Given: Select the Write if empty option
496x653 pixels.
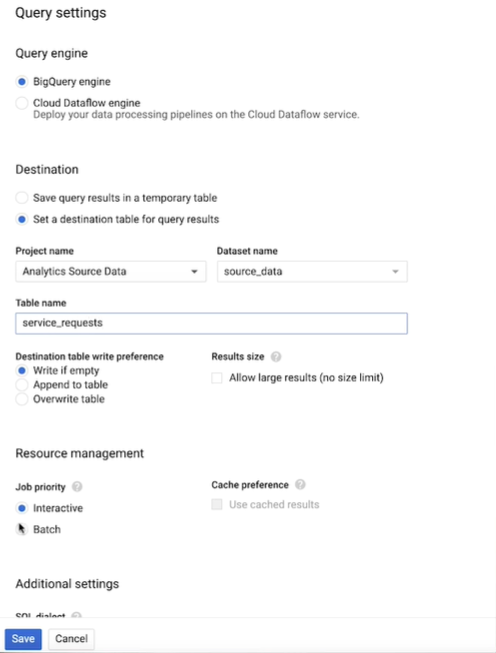Looking at the screenshot, I should (22, 371).
